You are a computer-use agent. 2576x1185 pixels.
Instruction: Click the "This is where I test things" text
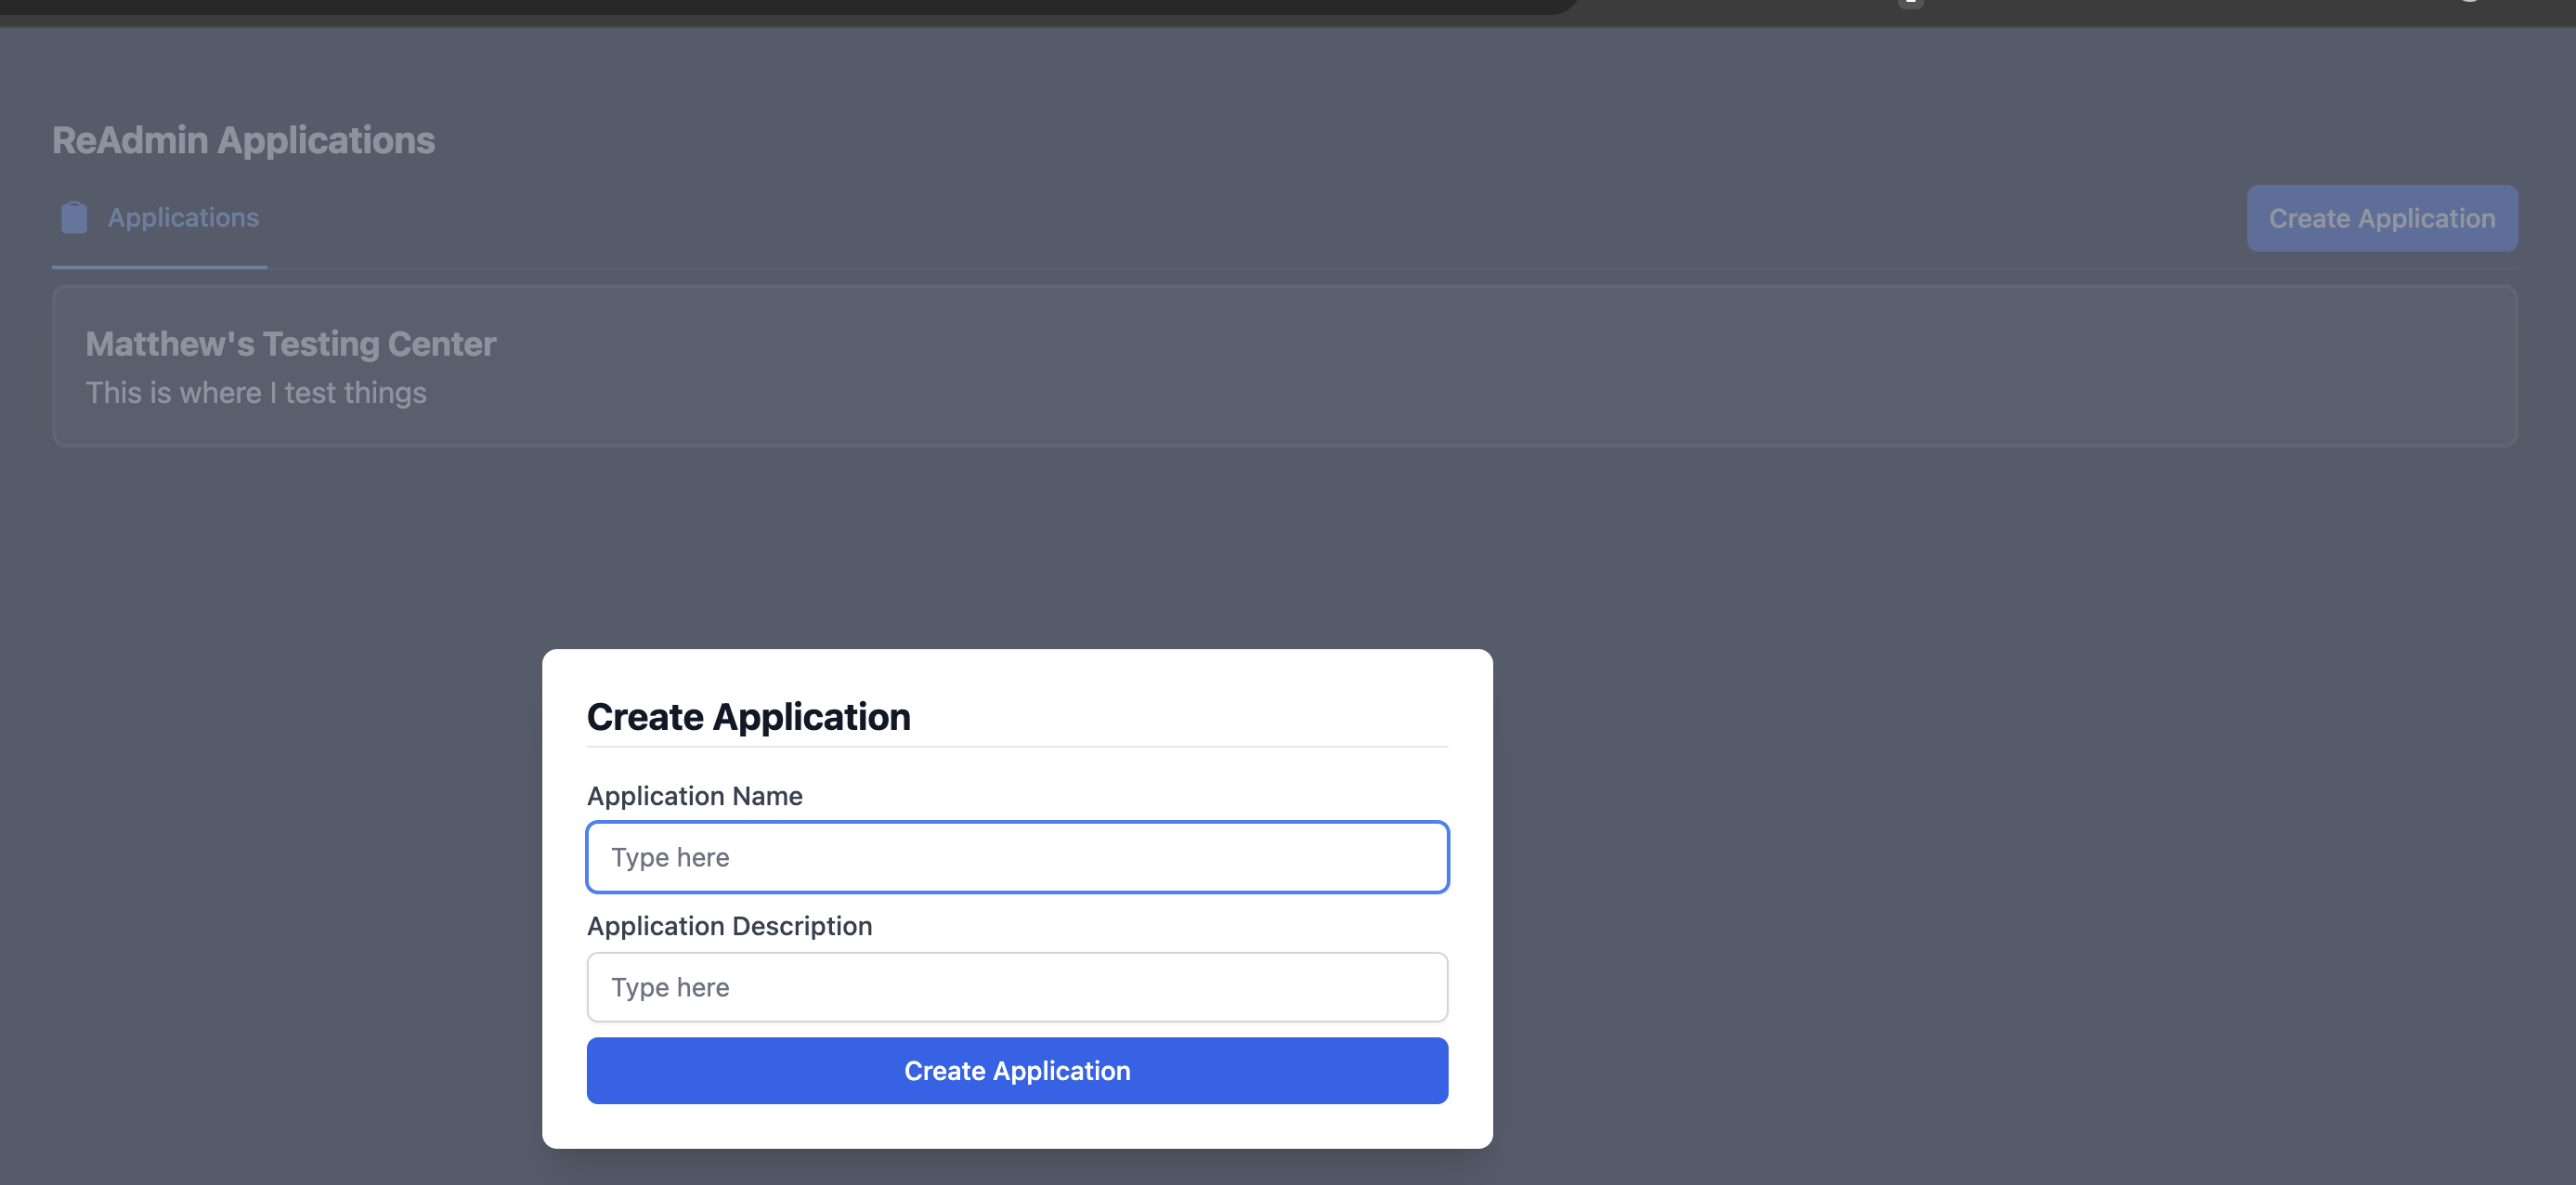tap(256, 393)
